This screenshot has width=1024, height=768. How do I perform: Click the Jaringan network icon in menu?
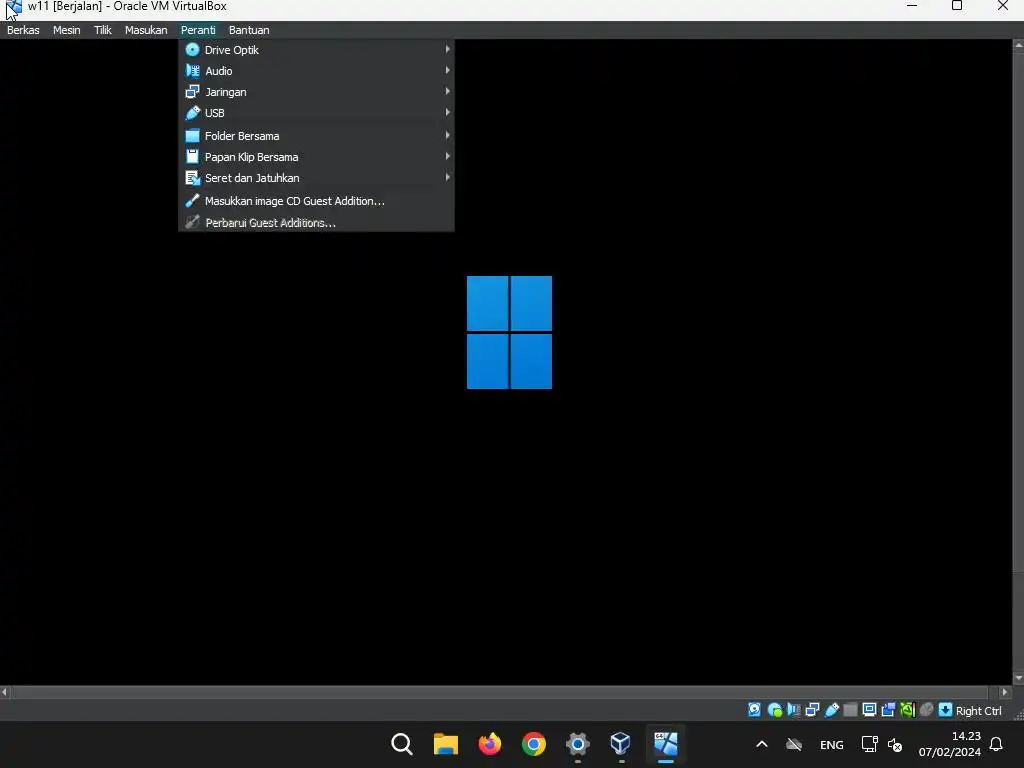pyautogui.click(x=192, y=91)
